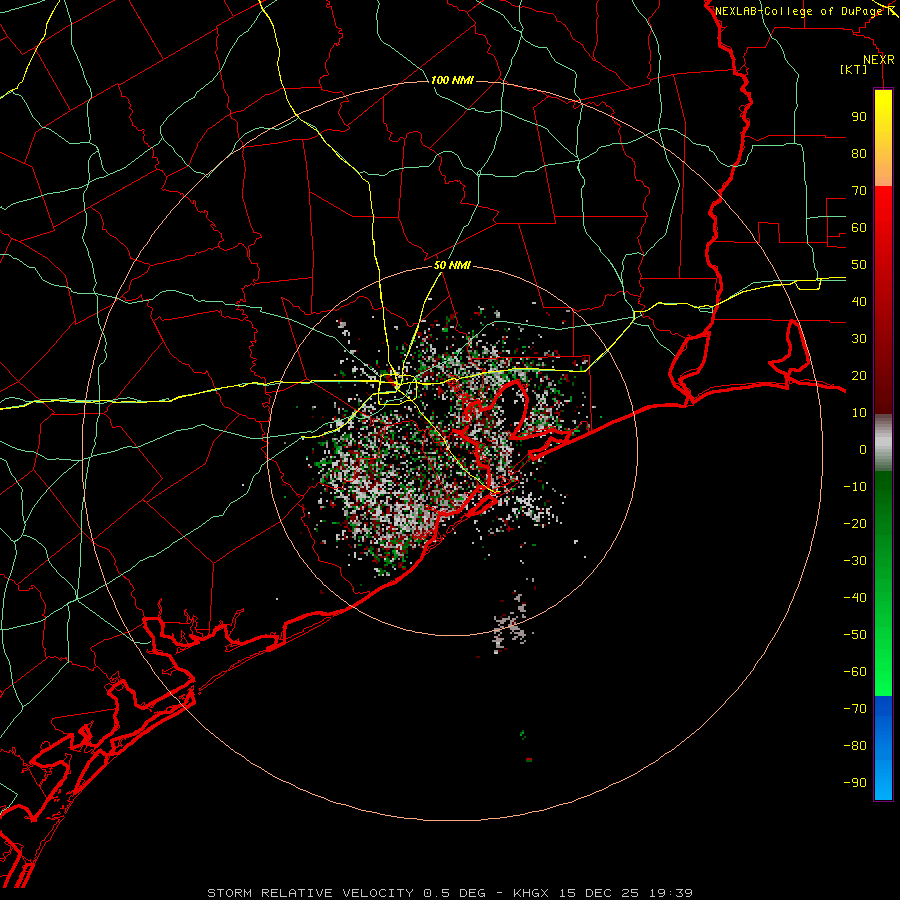
Task: Click the isolated green echo far offshore south
Action: point(522,734)
